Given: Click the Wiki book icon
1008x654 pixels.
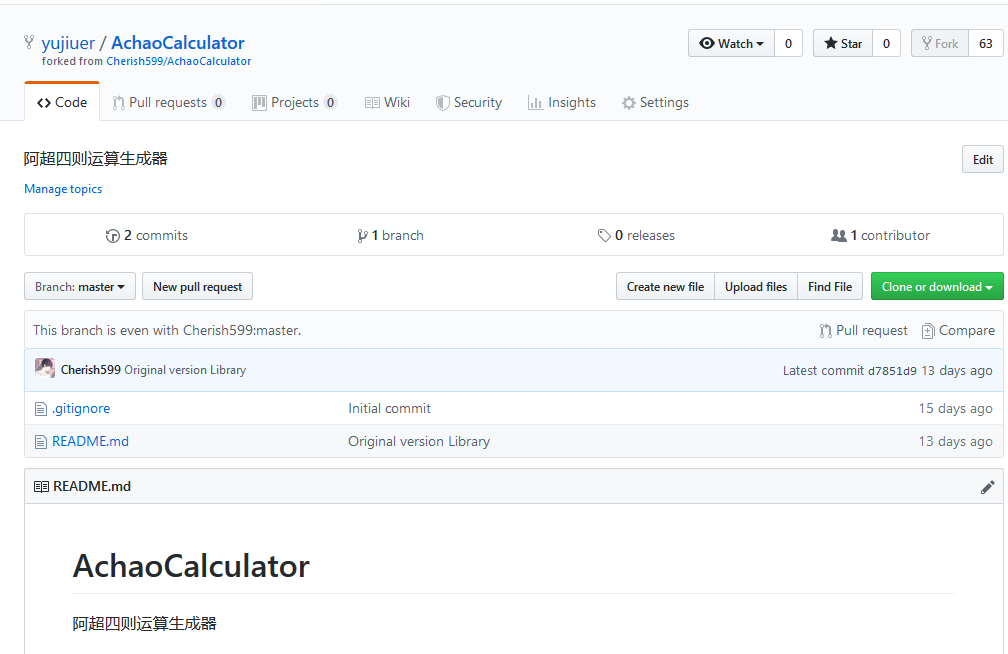Looking at the screenshot, I should [x=372, y=103].
